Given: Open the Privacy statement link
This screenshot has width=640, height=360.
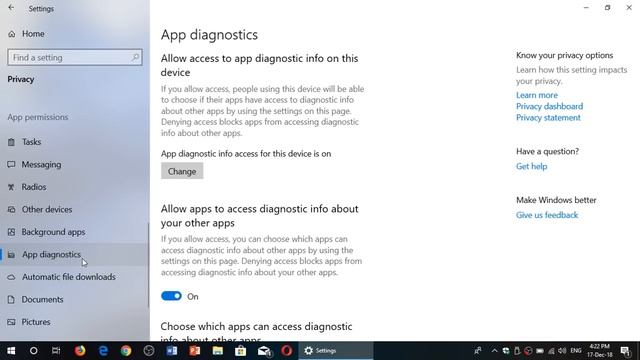Looking at the screenshot, I should [548, 118].
